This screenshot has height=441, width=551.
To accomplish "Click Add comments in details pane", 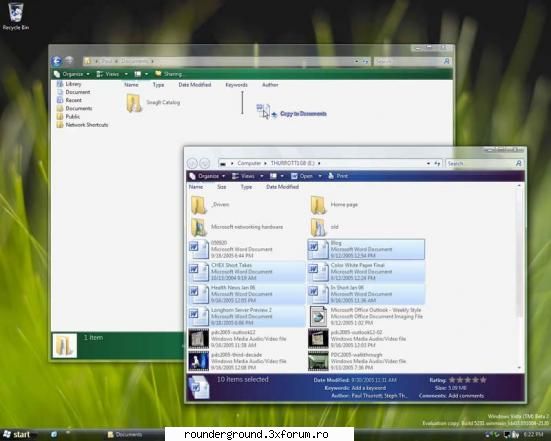I will point(466,396).
